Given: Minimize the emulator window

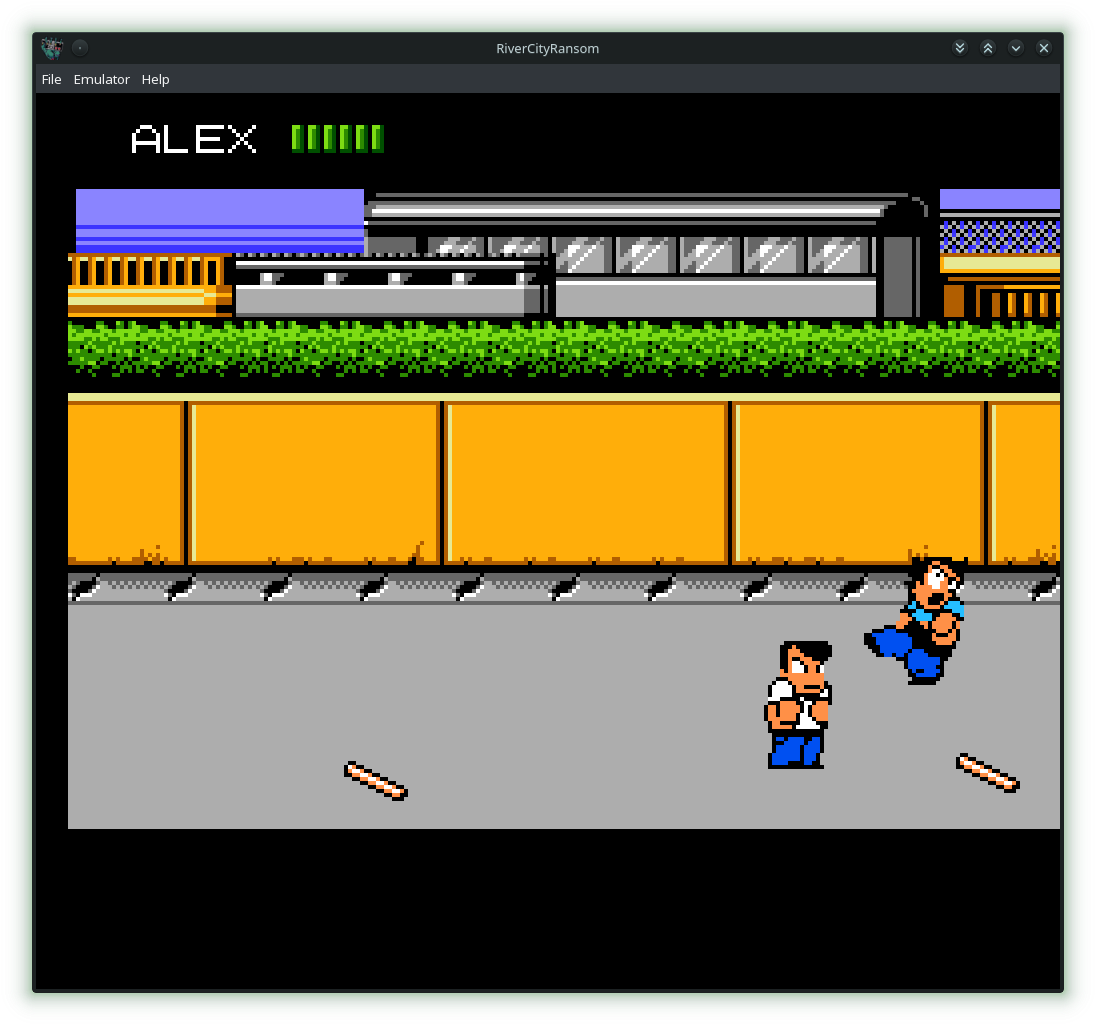Looking at the screenshot, I should 1016,48.
